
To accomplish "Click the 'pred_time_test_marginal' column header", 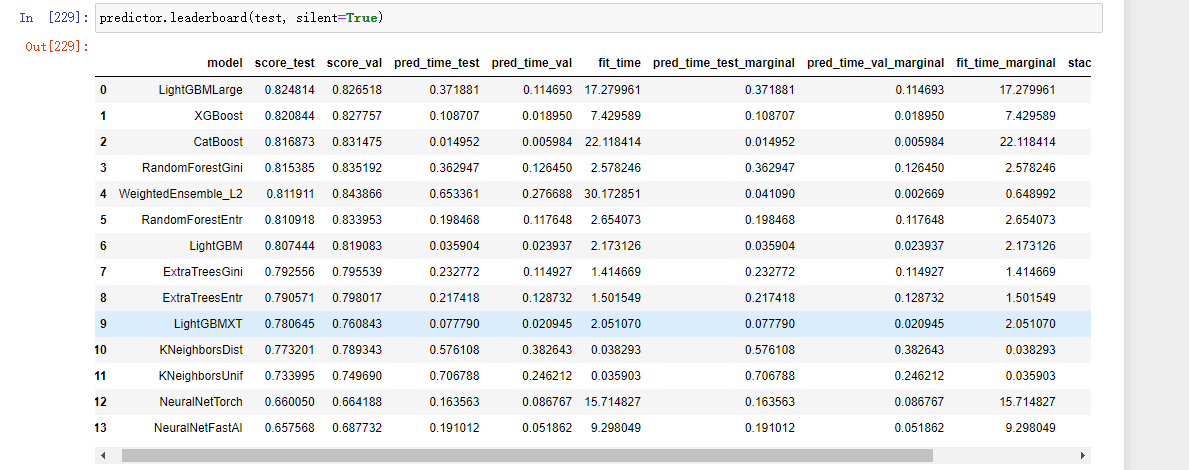I will coord(724,63).
